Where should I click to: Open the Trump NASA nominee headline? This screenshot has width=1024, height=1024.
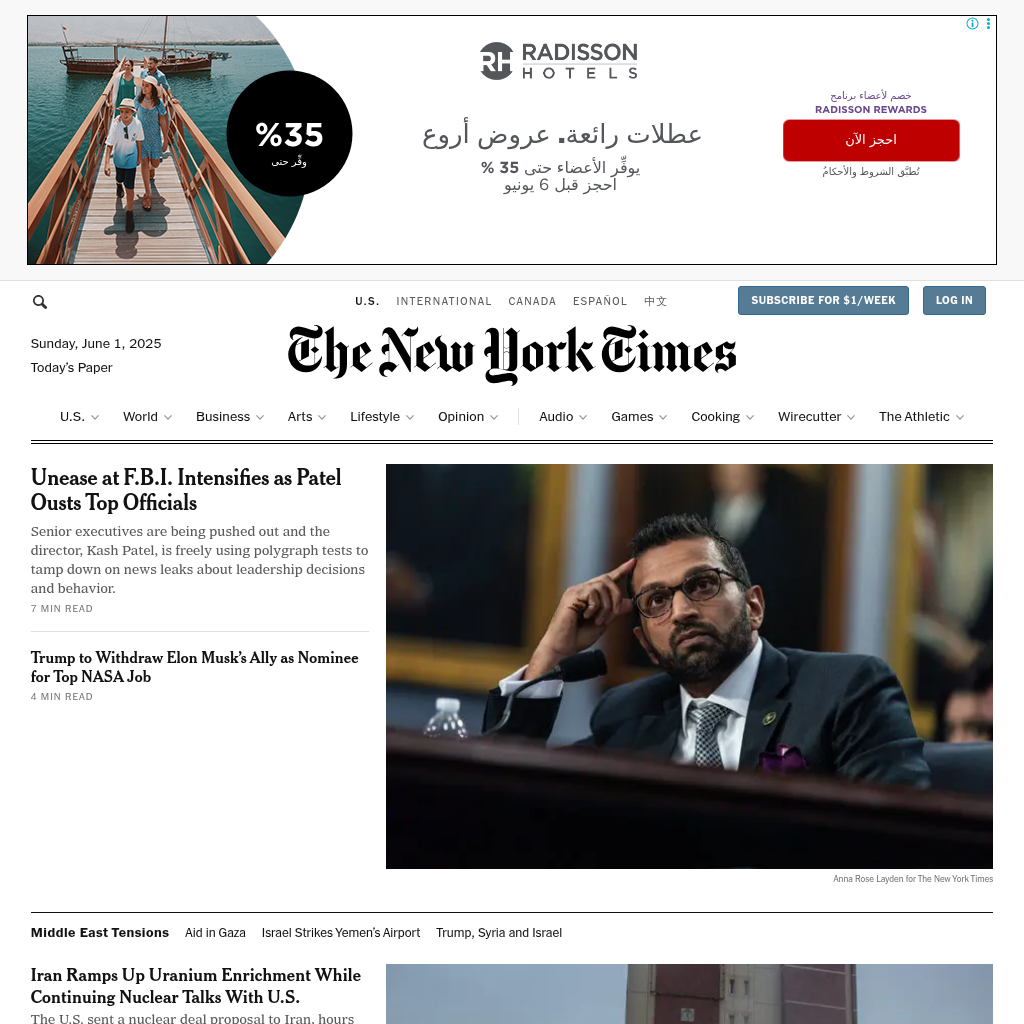pos(195,667)
